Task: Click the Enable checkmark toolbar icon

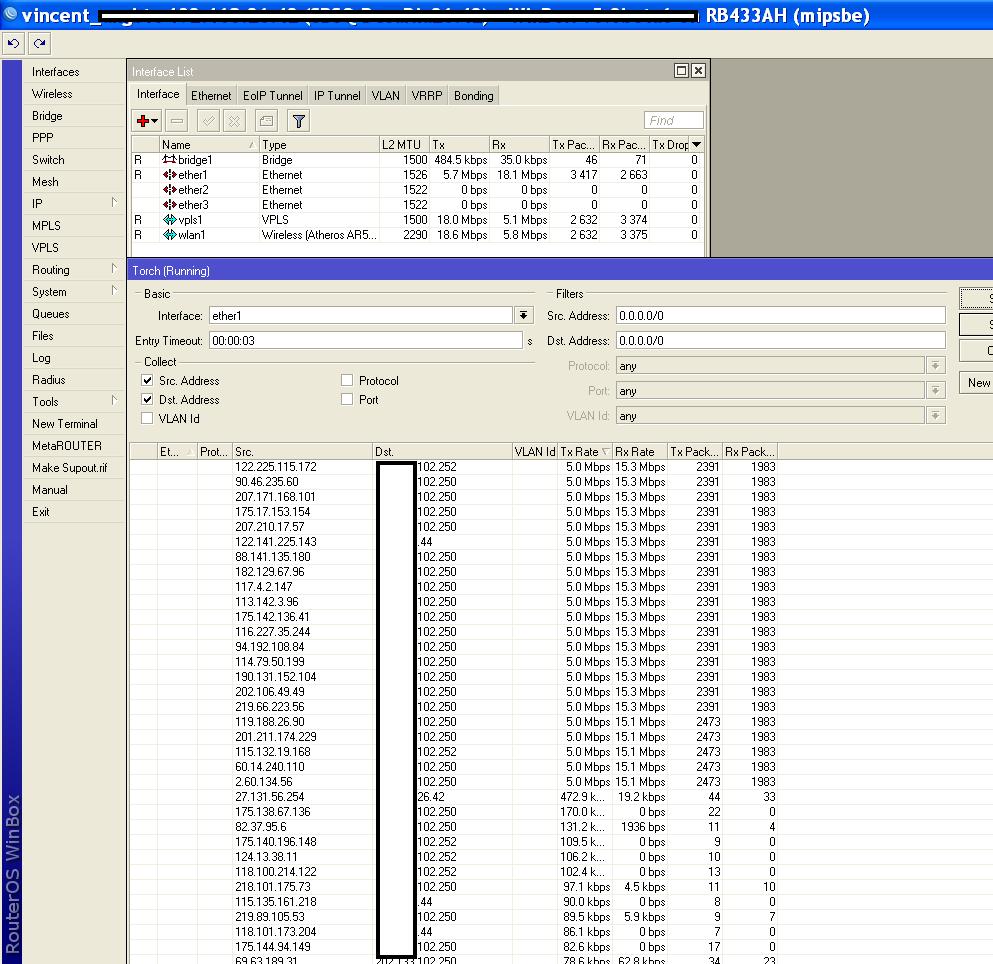Action: 208,121
